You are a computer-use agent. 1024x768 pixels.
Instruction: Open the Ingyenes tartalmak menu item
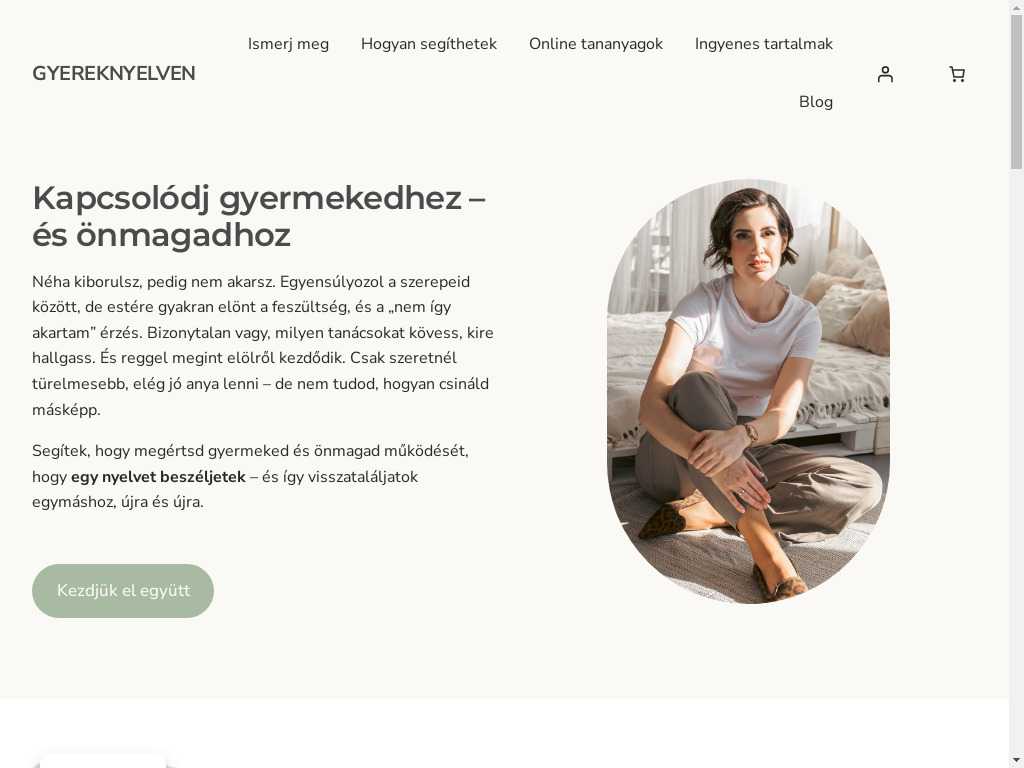point(763,44)
